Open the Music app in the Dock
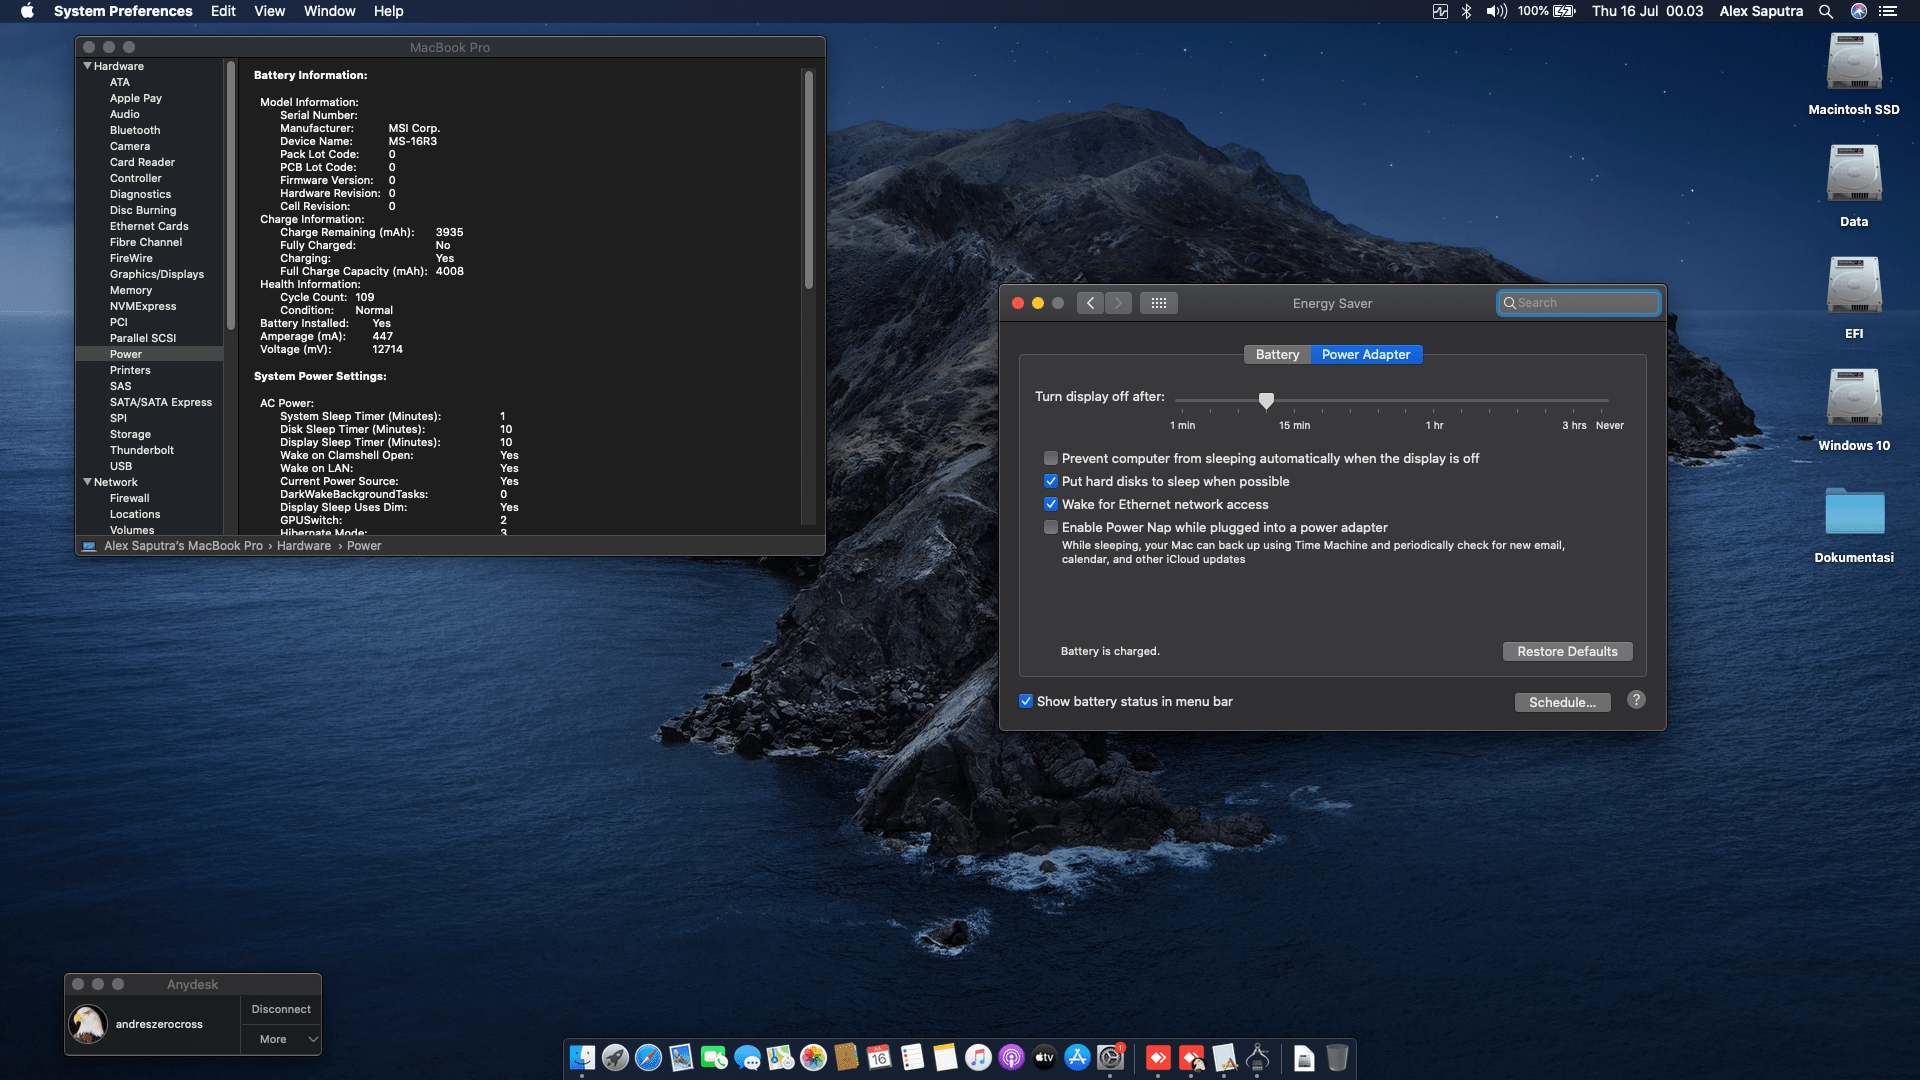 click(x=977, y=1057)
